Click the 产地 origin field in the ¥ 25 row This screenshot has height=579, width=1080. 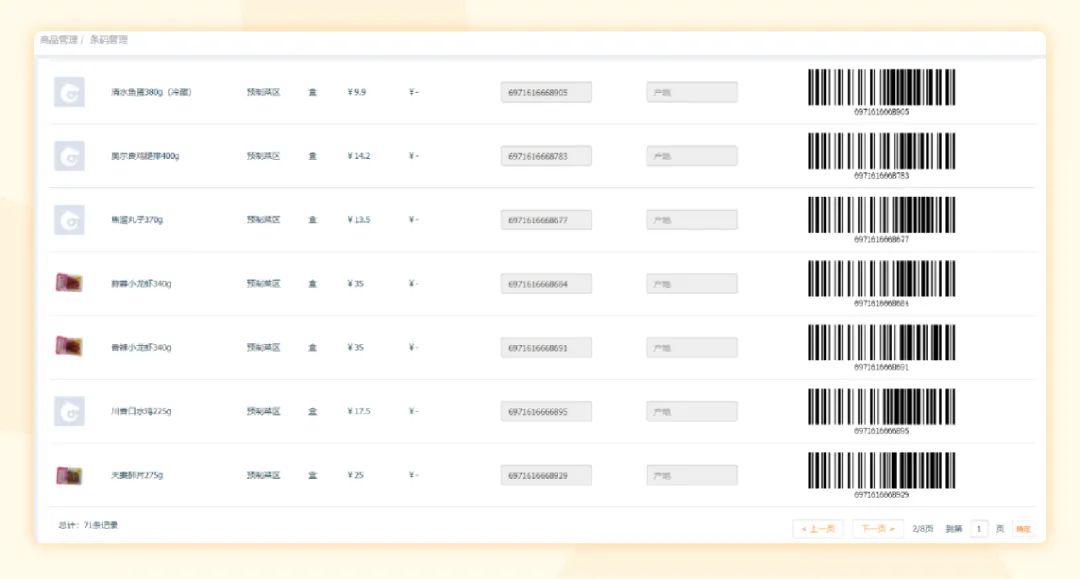[x=692, y=476]
